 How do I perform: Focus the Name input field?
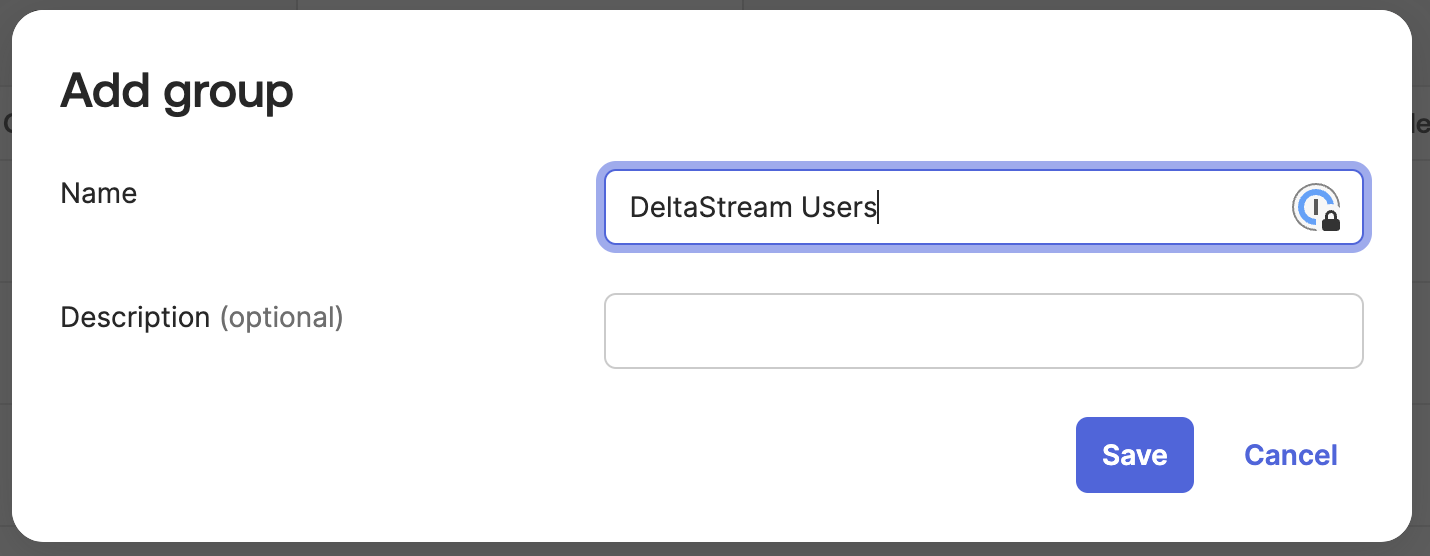point(1050,207)
